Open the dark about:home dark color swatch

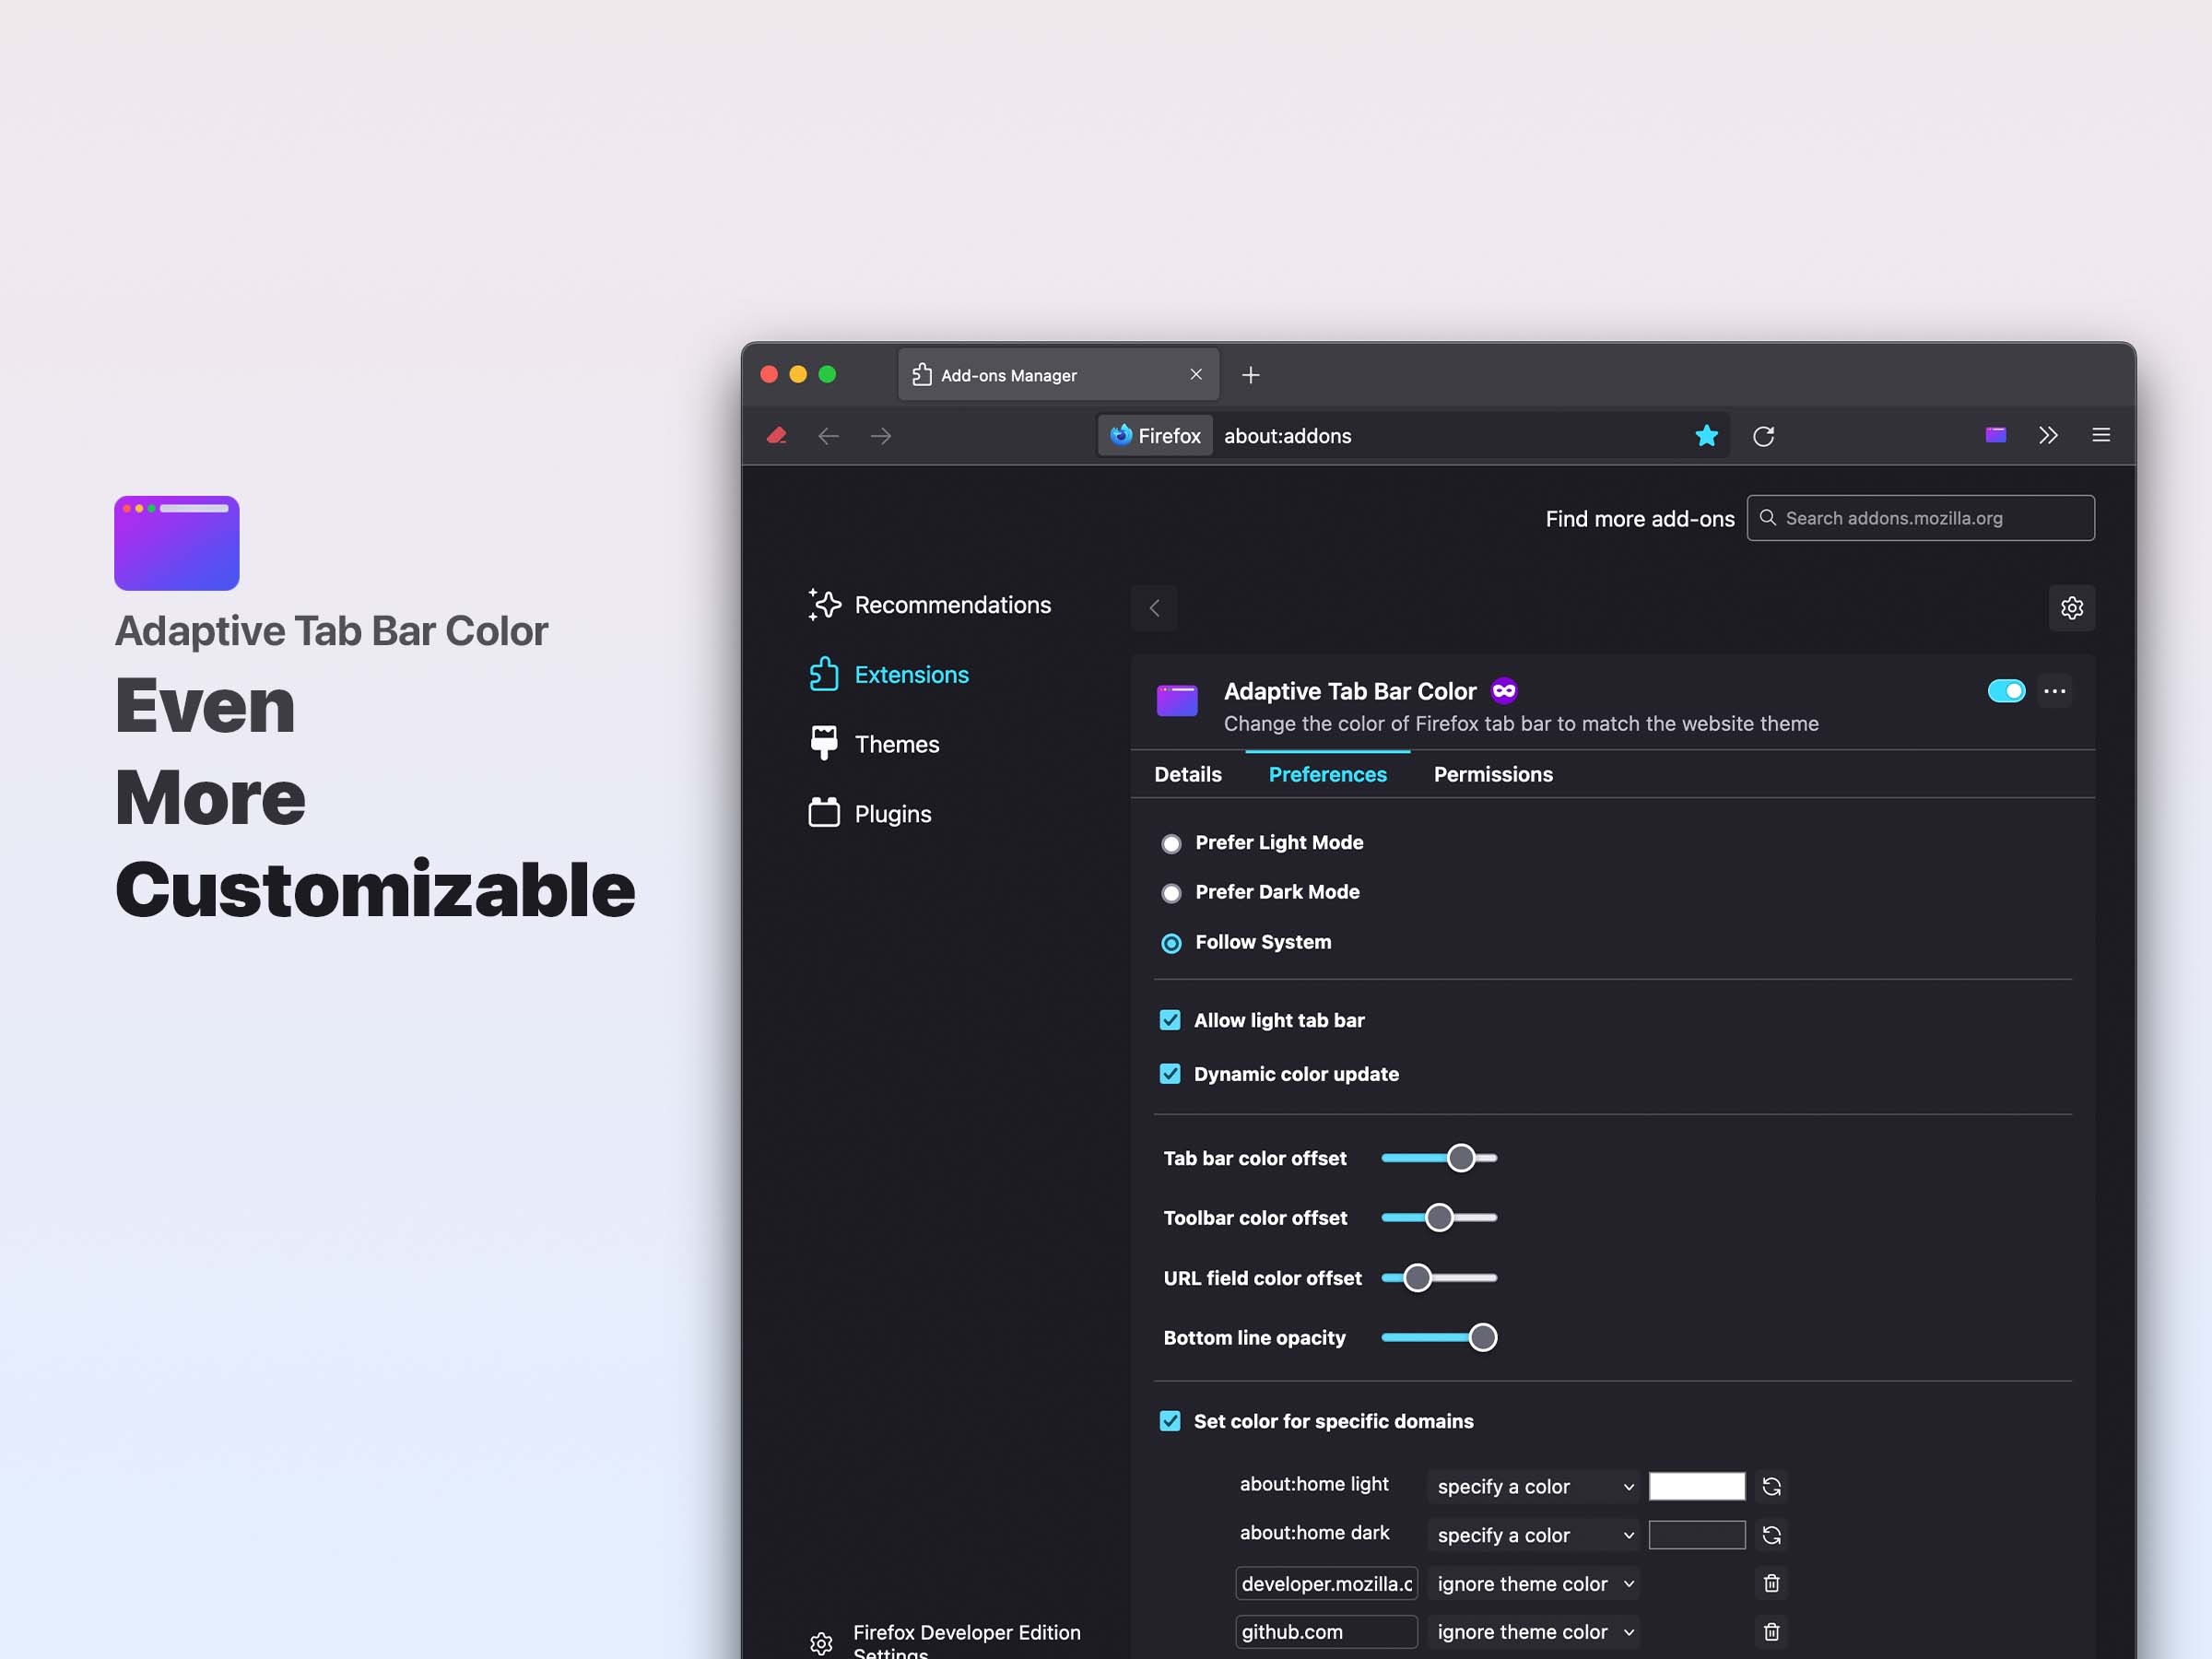pyautogui.click(x=1697, y=1535)
